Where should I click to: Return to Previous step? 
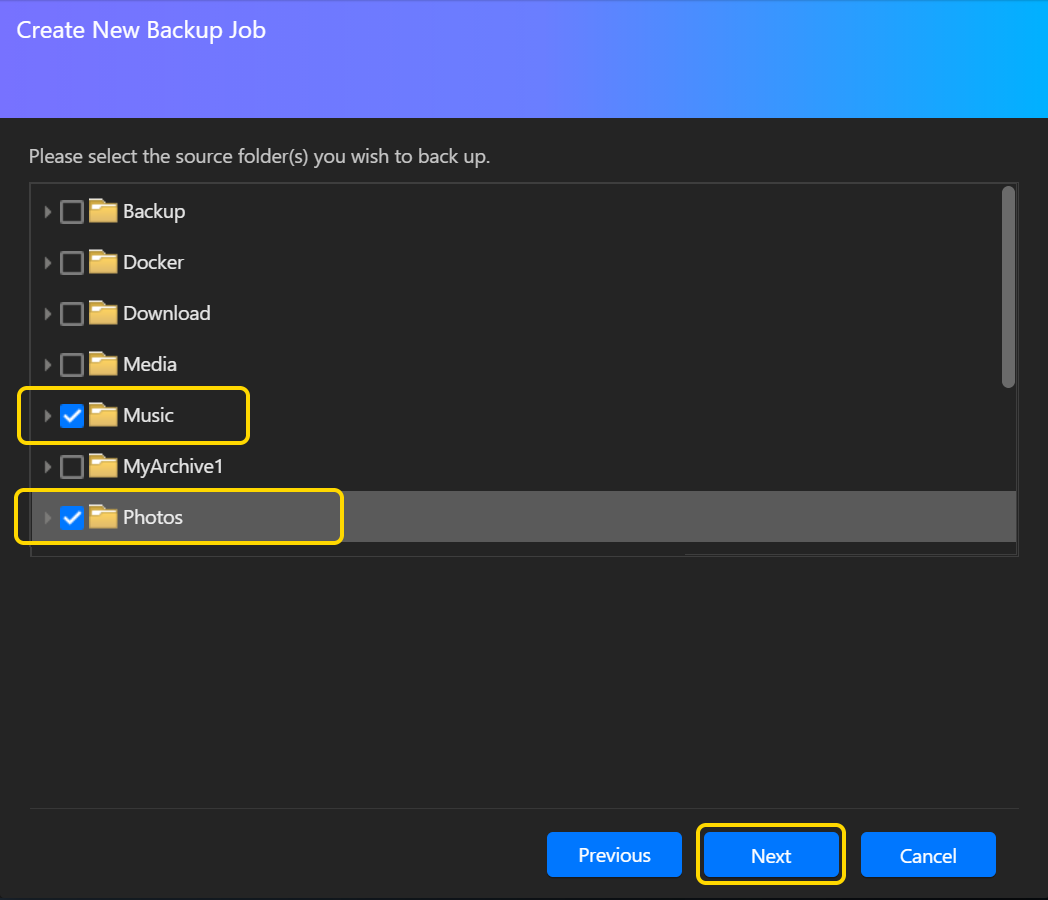pyautogui.click(x=614, y=855)
